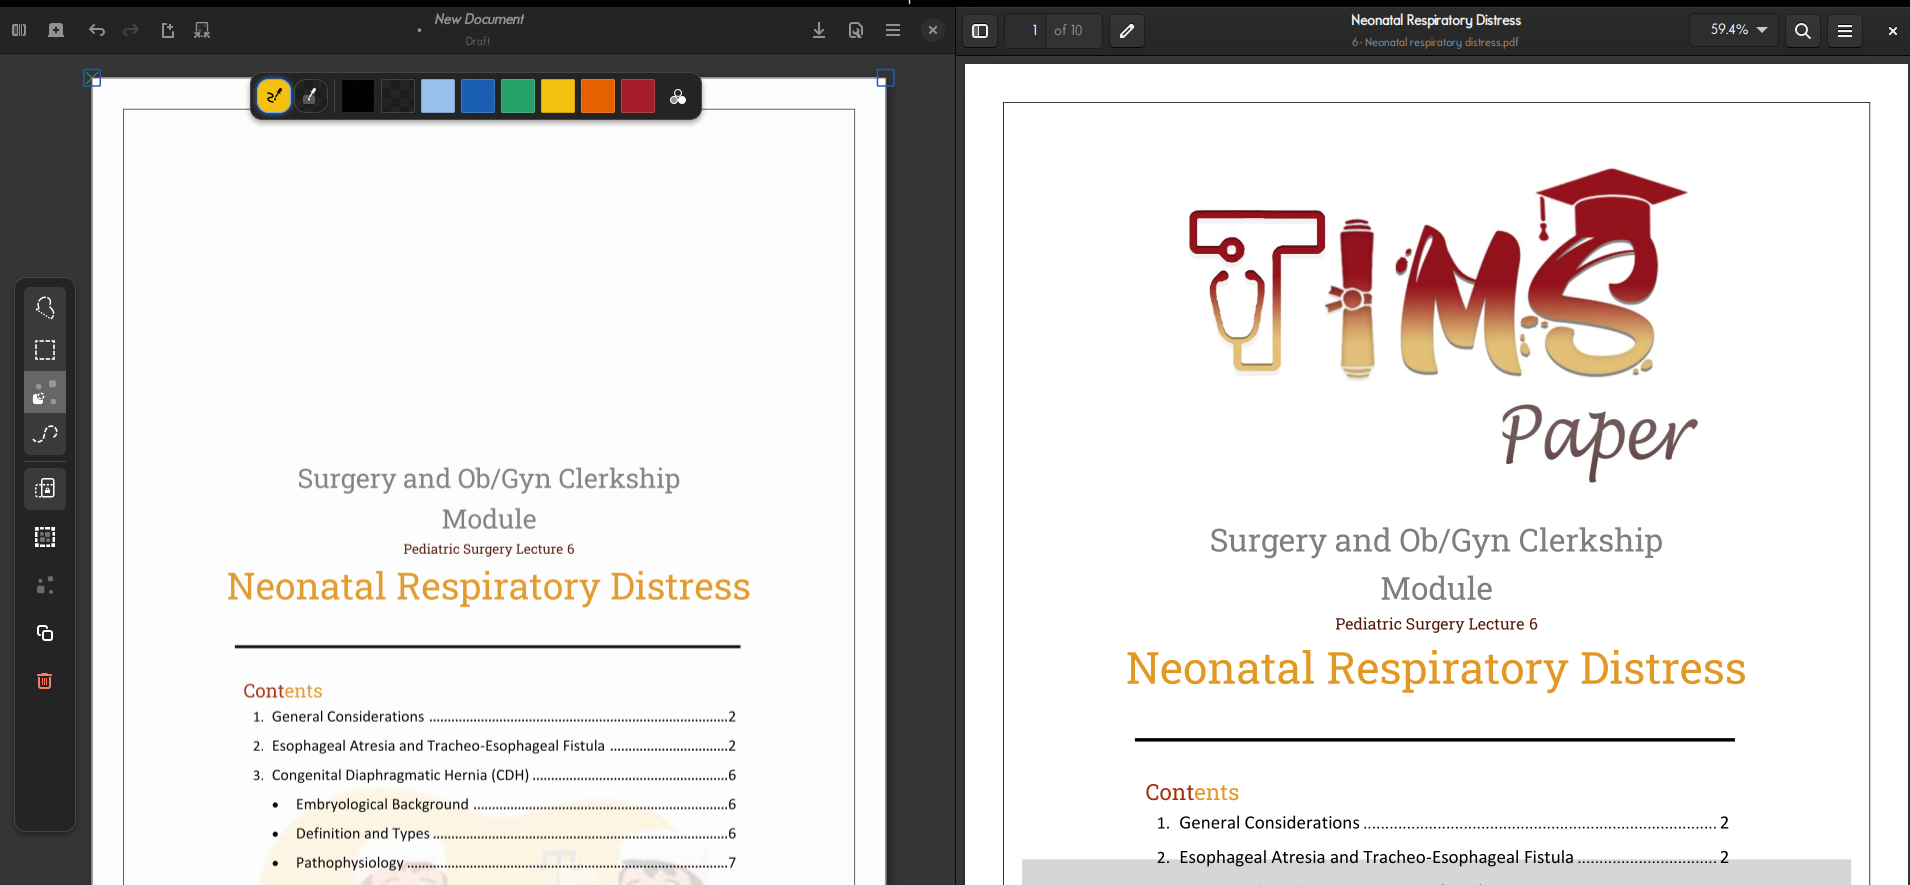
Task: Close the Neonatal Respiratory Distress PDF window
Action: 1892,31
